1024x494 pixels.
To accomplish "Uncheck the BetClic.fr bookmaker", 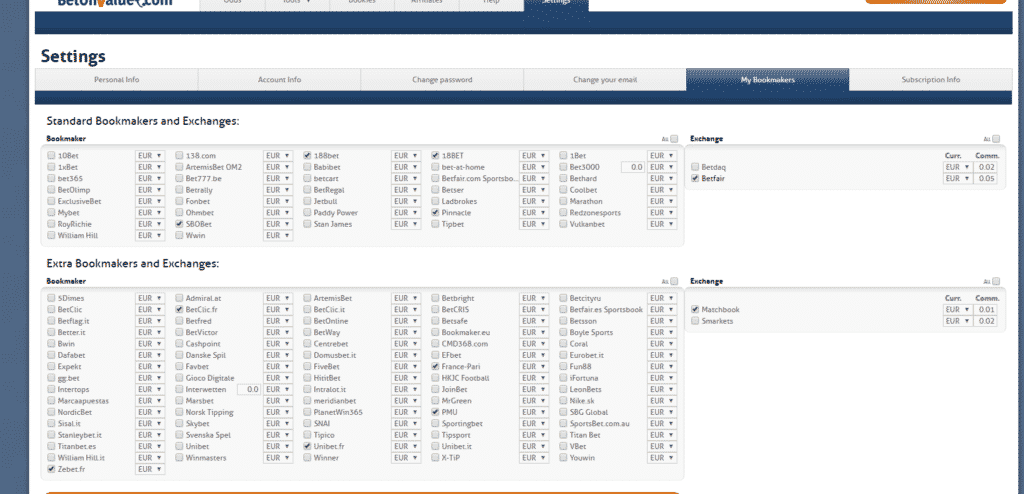I will pyautogui.click(x=179, y=310).
